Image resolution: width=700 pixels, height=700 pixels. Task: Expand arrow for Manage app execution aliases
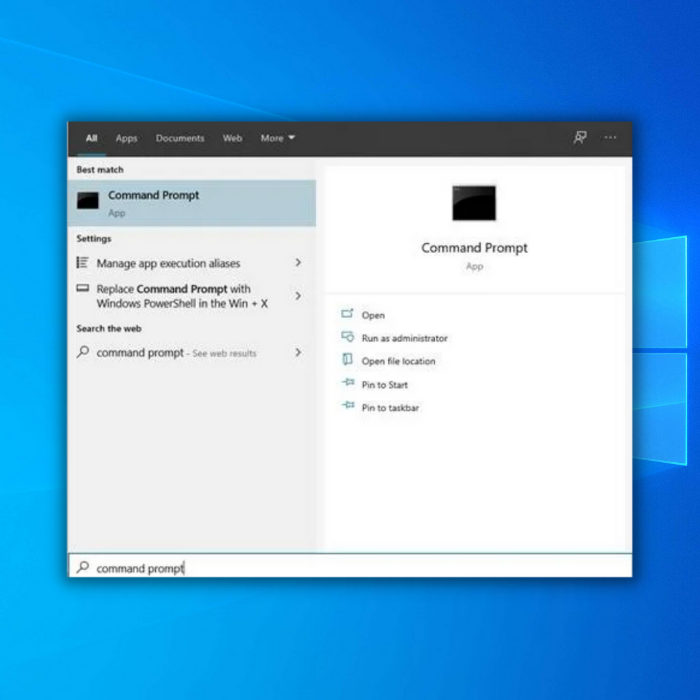pyautogui.click(x=298, y=262)
